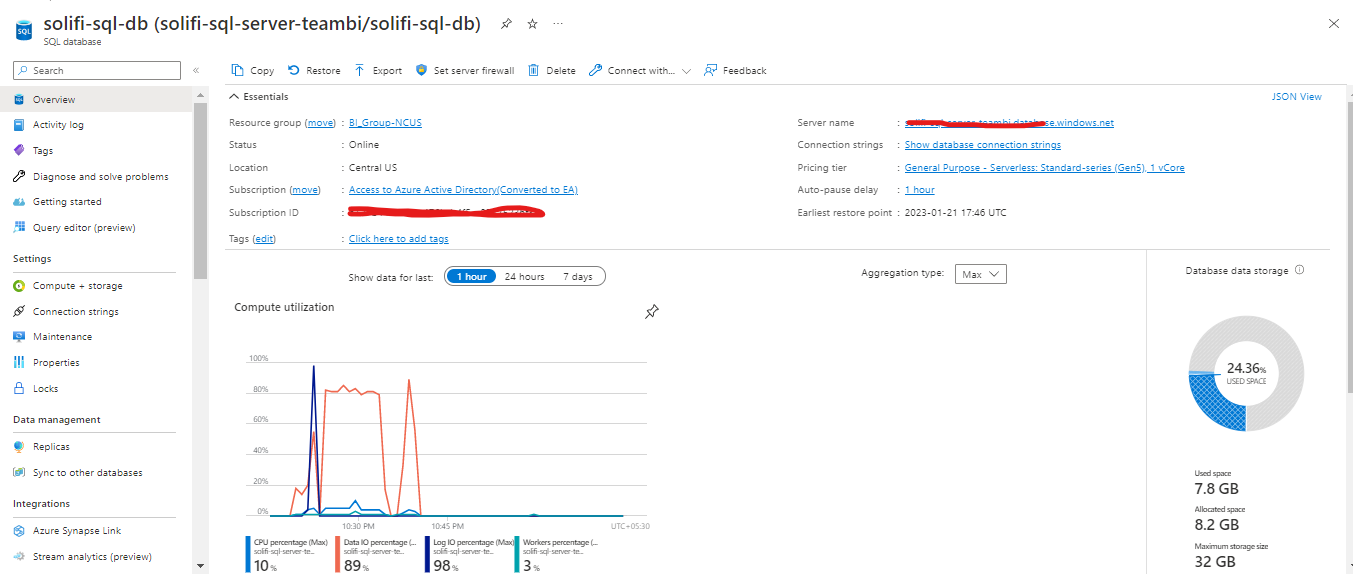Click the 7.8 GB used space value
Viewport: 1353px width, 574px height.
(1216, 488)
